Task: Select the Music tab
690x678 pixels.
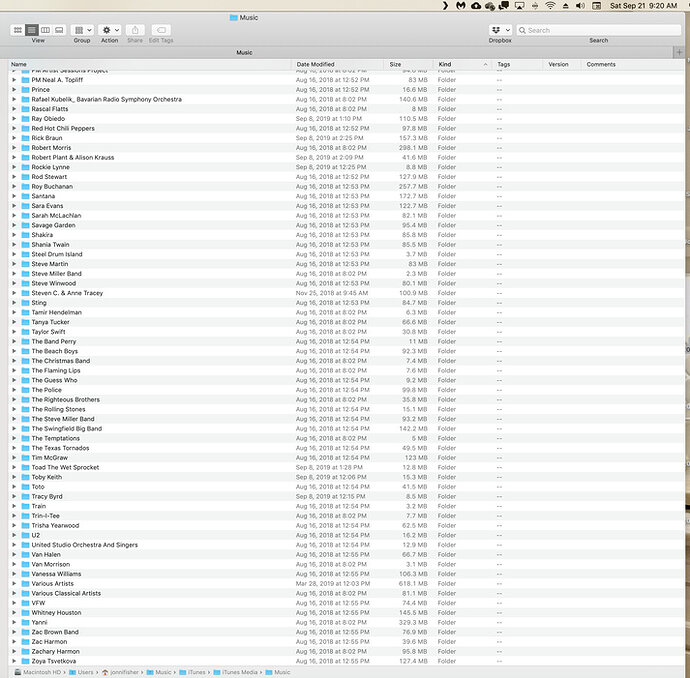Action: (x=244, y=52)
